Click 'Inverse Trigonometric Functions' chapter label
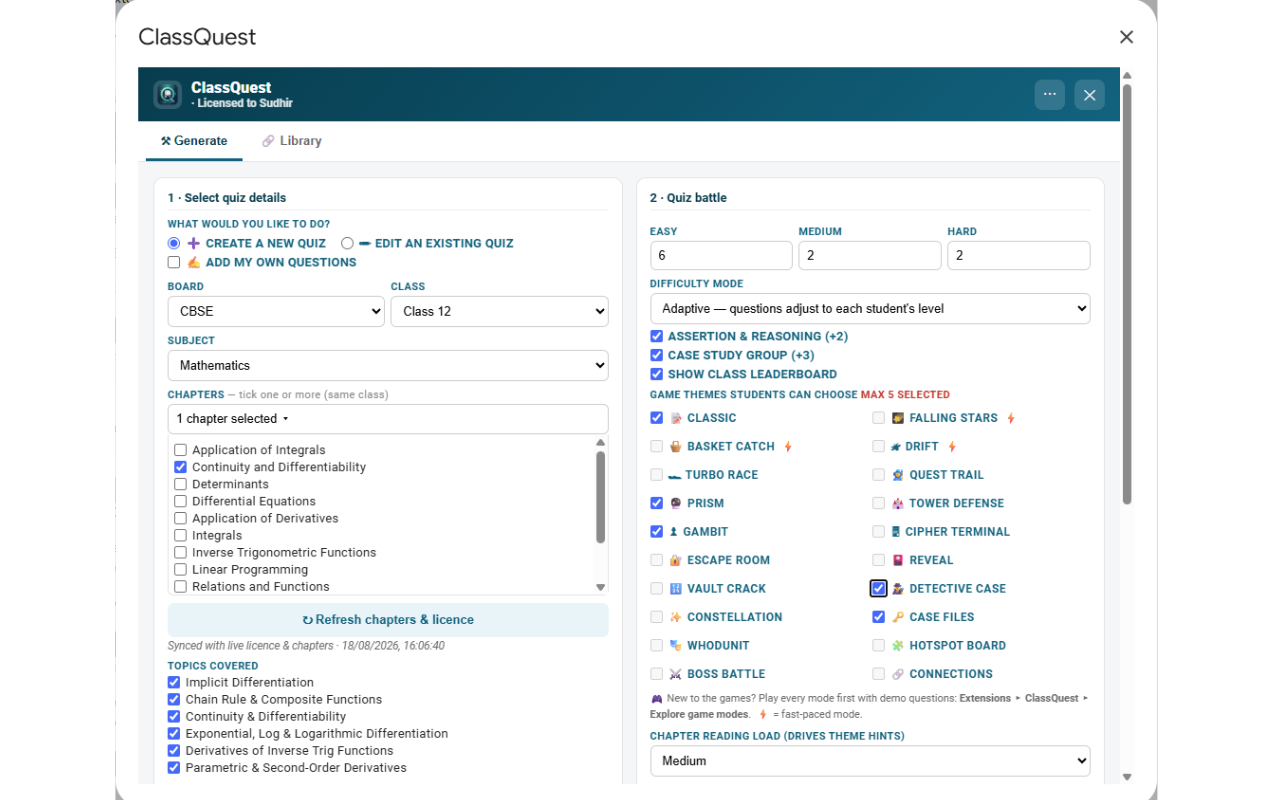1280x800 pixels. [284, 552]
